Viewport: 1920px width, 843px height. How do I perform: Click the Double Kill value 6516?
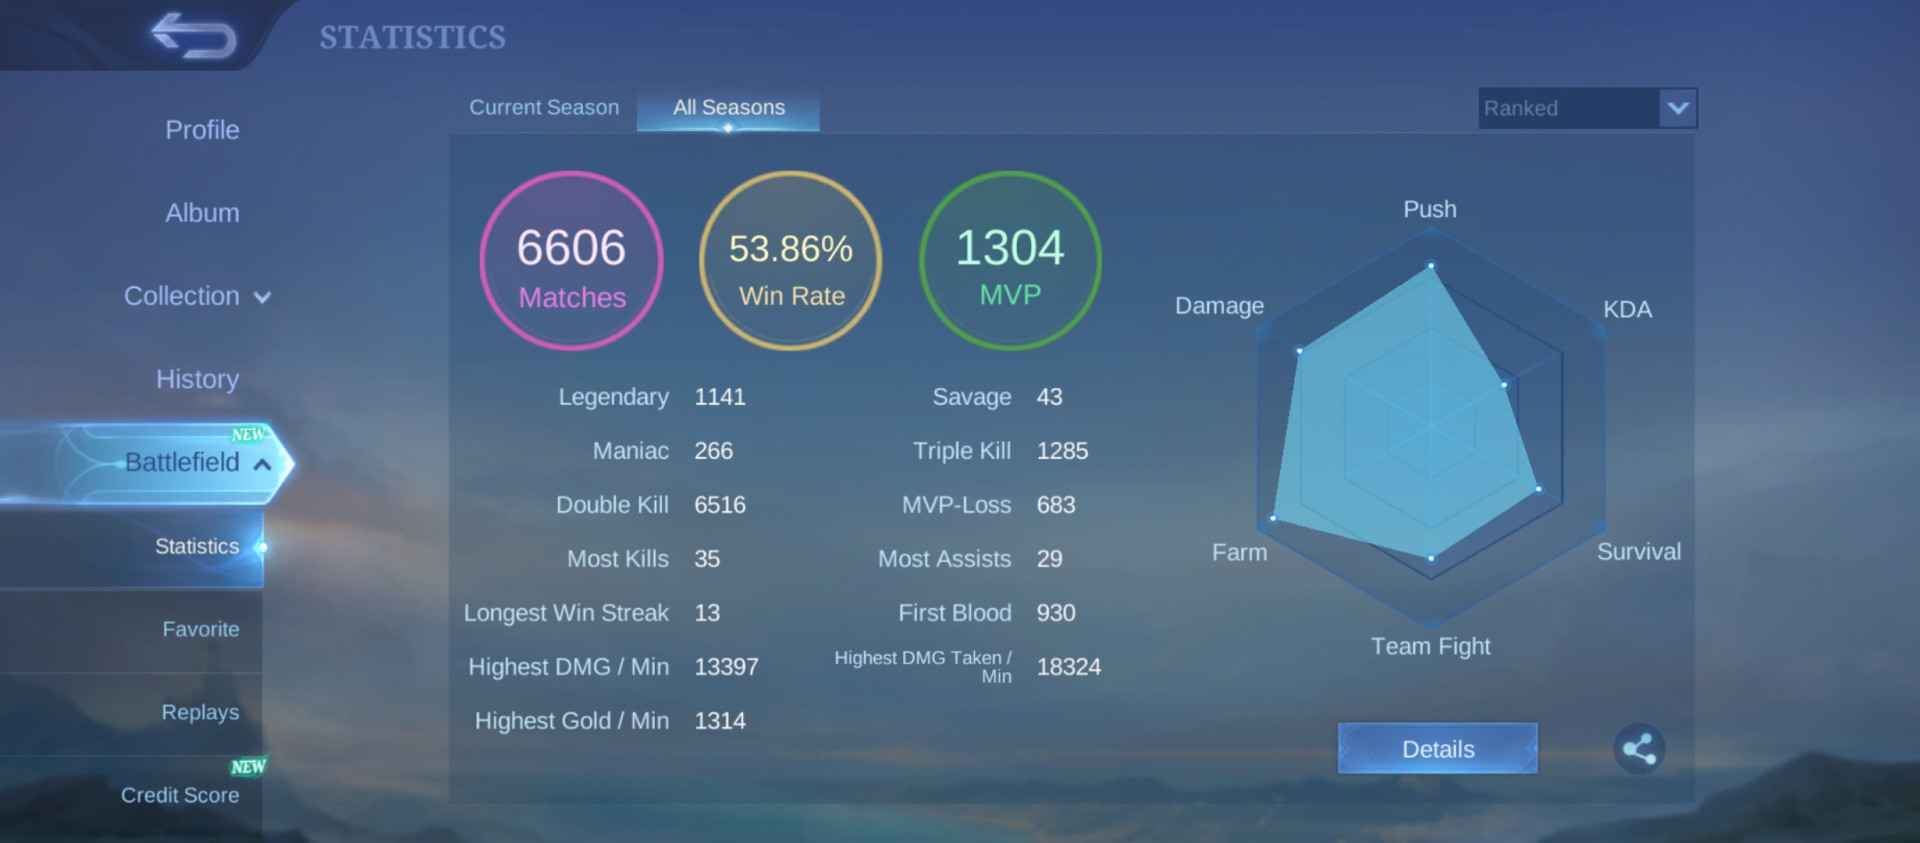pos(720,505)
